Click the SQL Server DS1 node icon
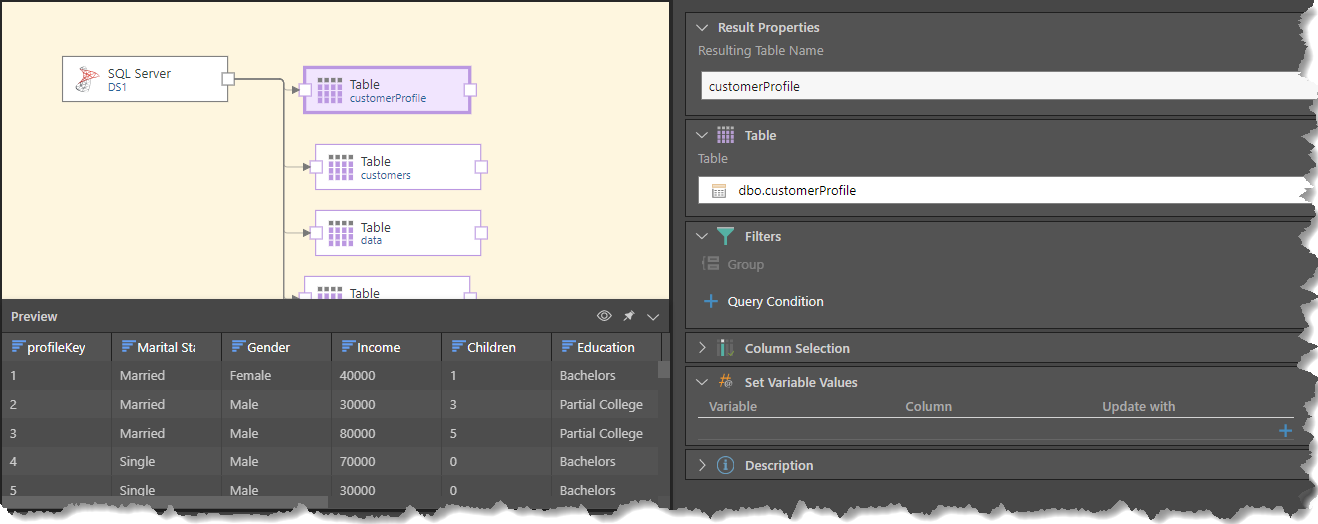 89,79
